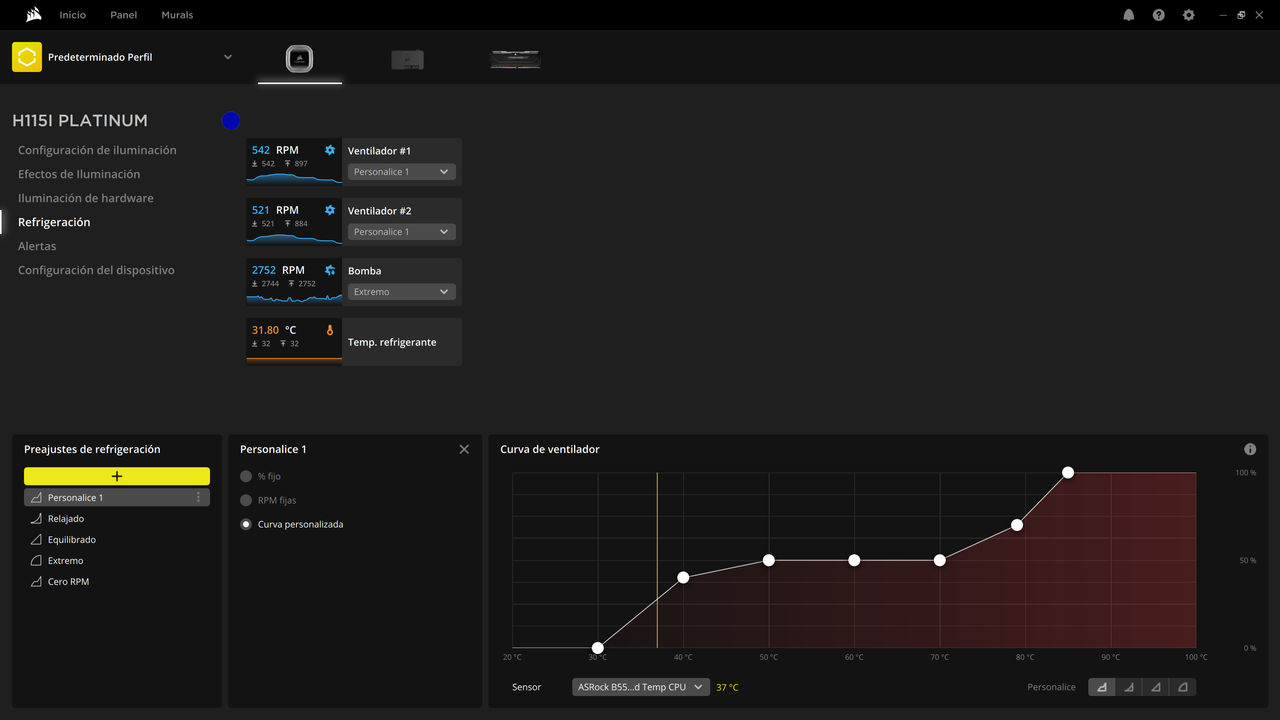Image resolution: width=1280 pixels, height=720 pixels.
Task: Click the 60 °C curve point
Action: [854, 560]
